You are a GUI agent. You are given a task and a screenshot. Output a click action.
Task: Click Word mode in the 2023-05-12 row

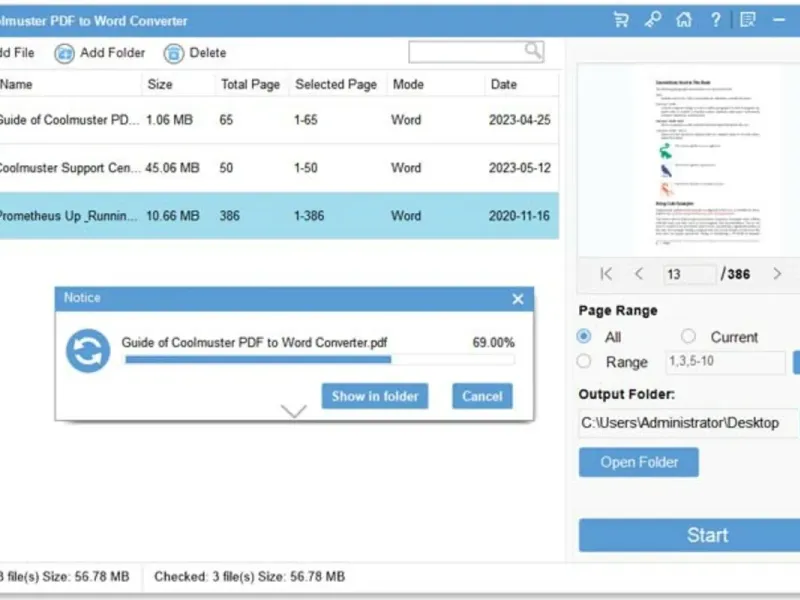pos(406,168)
